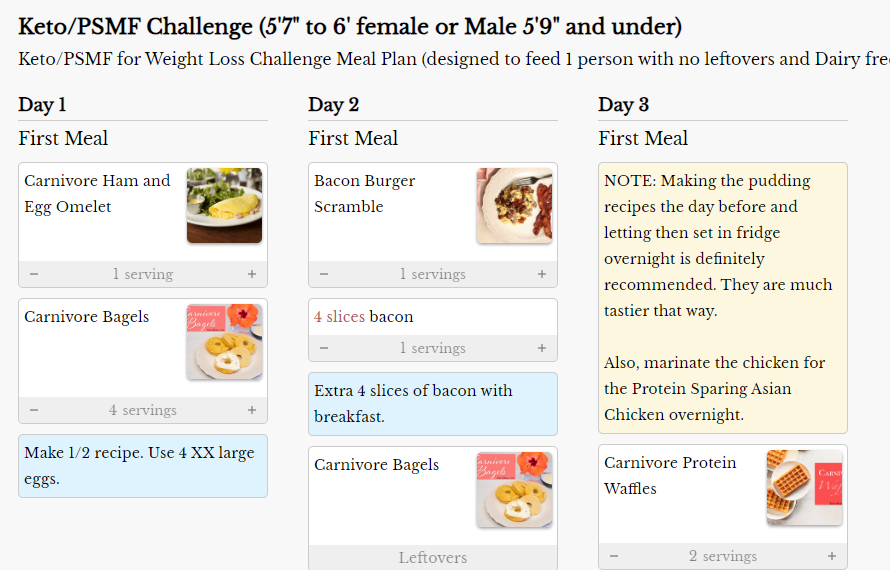This screenshot has width=890, height=570.
Task: Click the '4 slices' bacon quantity link
Action: coord(339,317)
